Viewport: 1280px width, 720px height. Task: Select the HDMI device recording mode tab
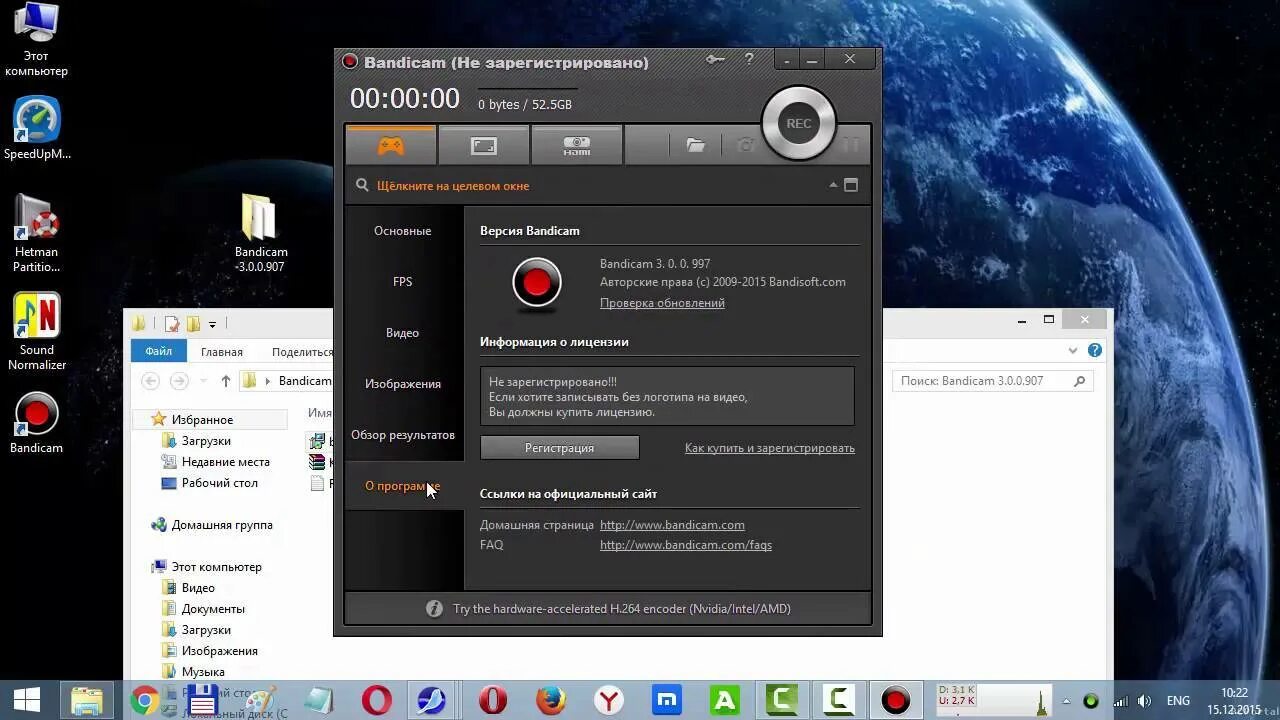[x=577, y=146]
